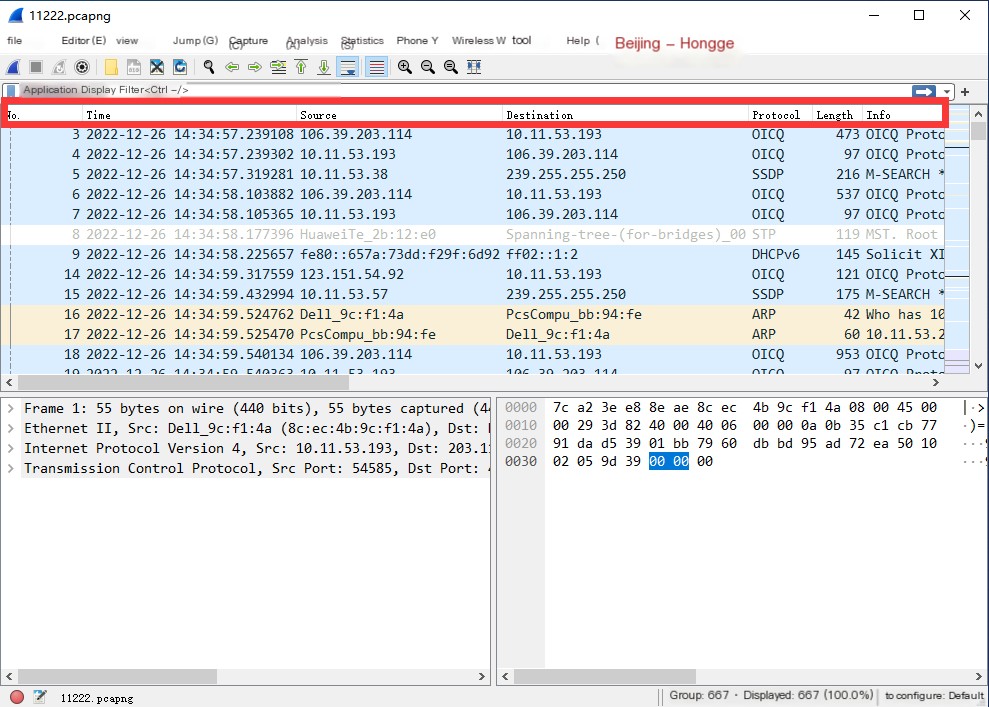The height and width of the screenshot is (707, 989).
Task: Open the Analysis menu
Action: point(307,41)
